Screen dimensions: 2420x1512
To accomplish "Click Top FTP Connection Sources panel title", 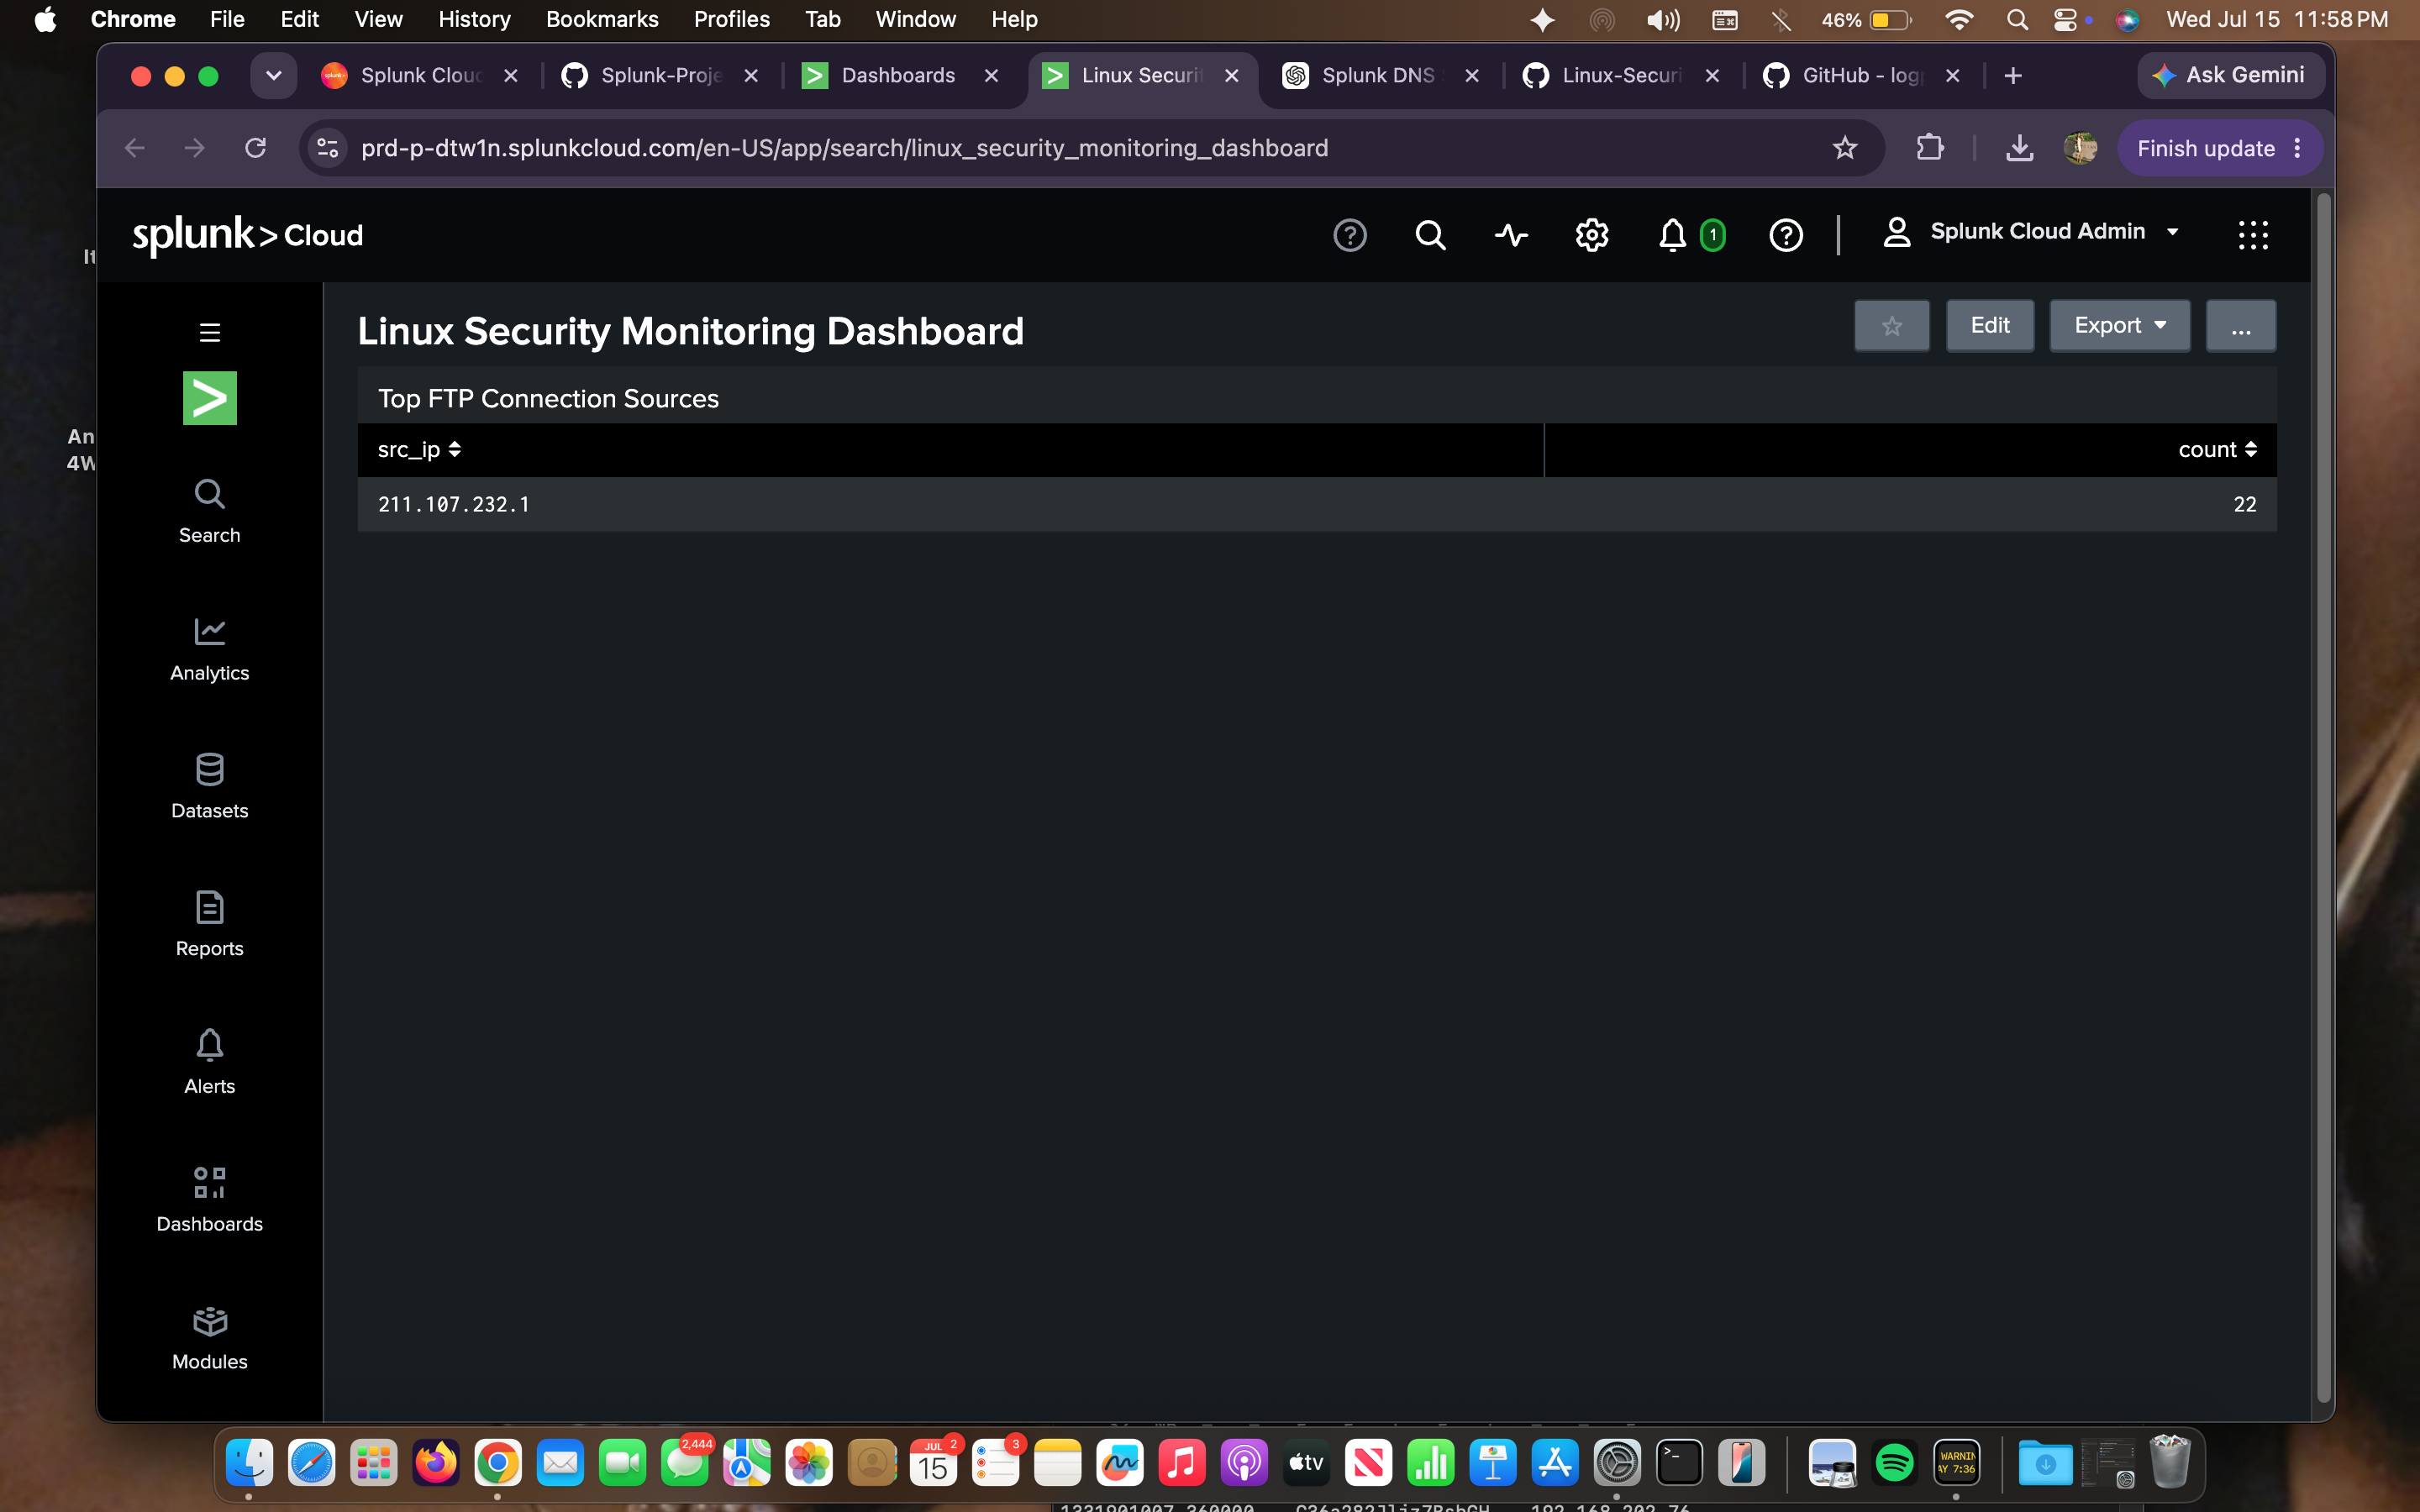I will coord(548,398).
